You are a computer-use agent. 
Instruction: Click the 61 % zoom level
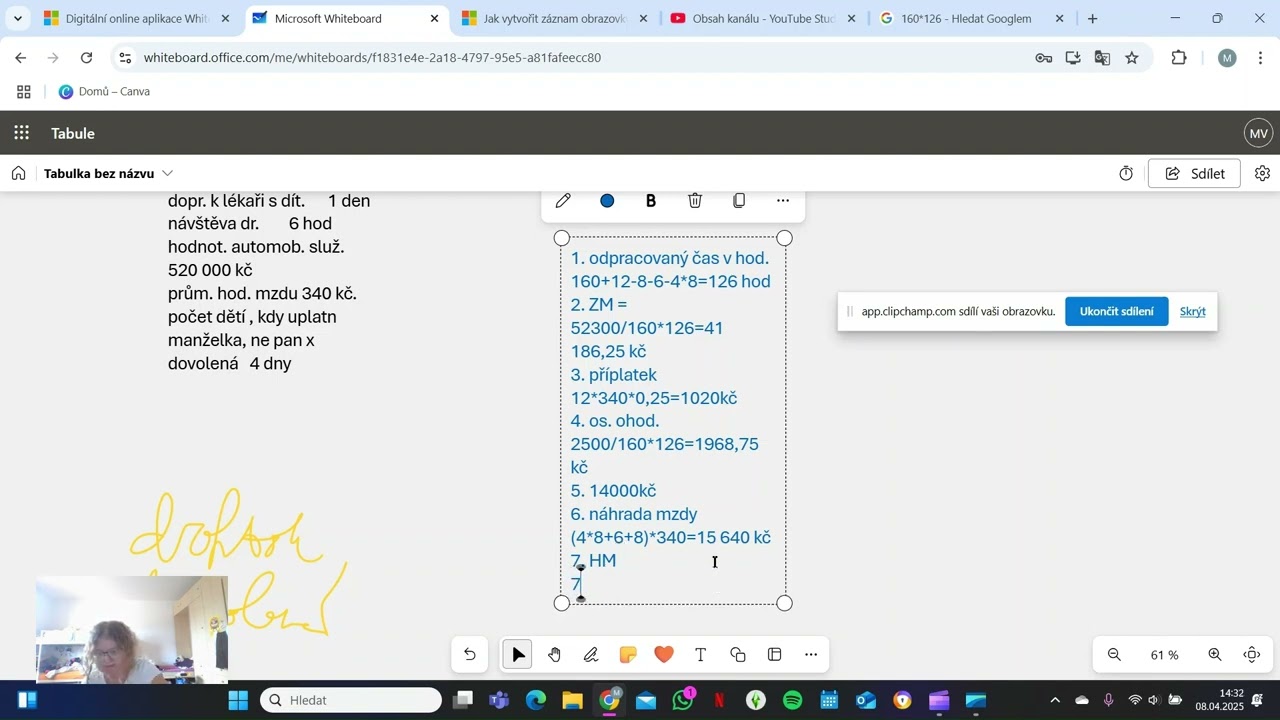click(1164, 655)
